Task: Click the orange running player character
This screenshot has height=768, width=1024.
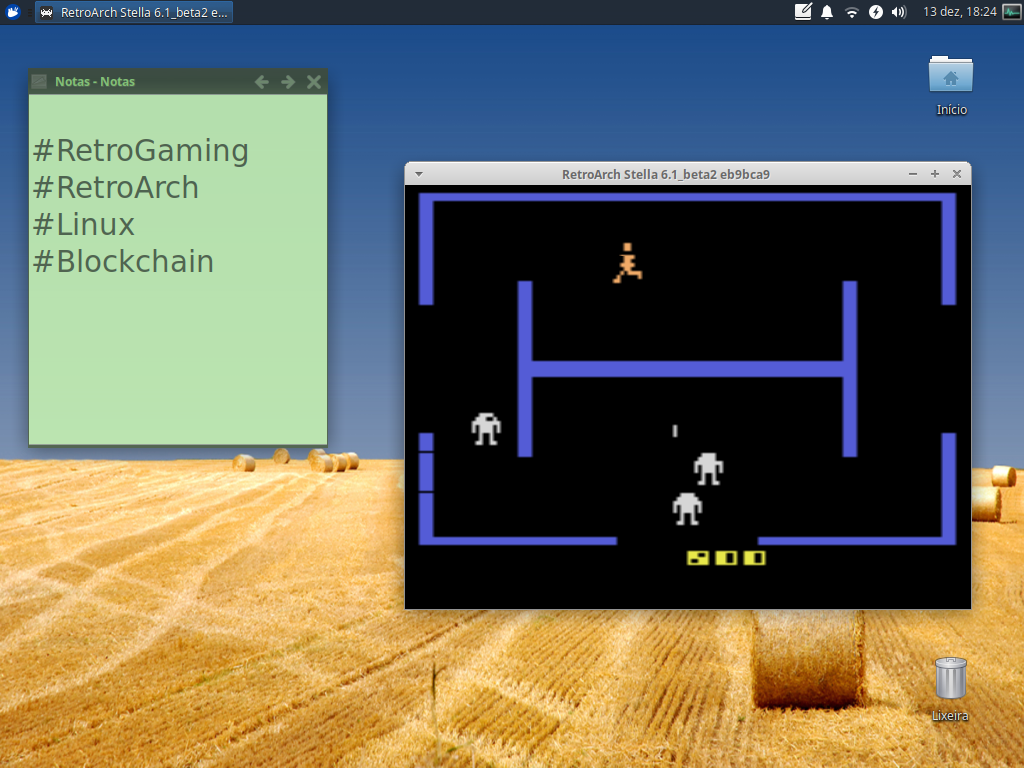Action: [628, 263]
